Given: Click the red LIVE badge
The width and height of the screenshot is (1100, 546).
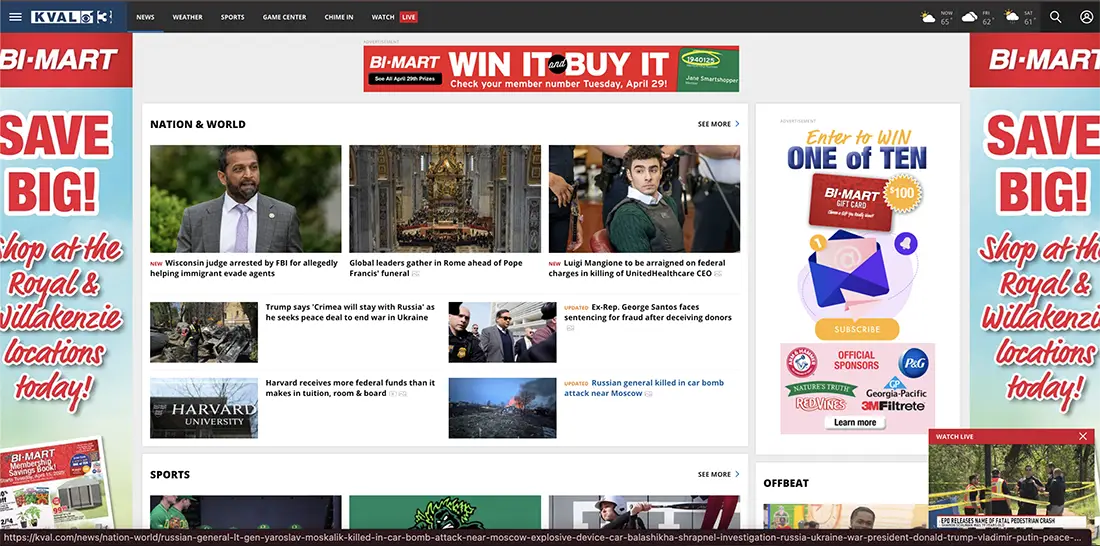Looking at the screenshot, I should point(408,17).
